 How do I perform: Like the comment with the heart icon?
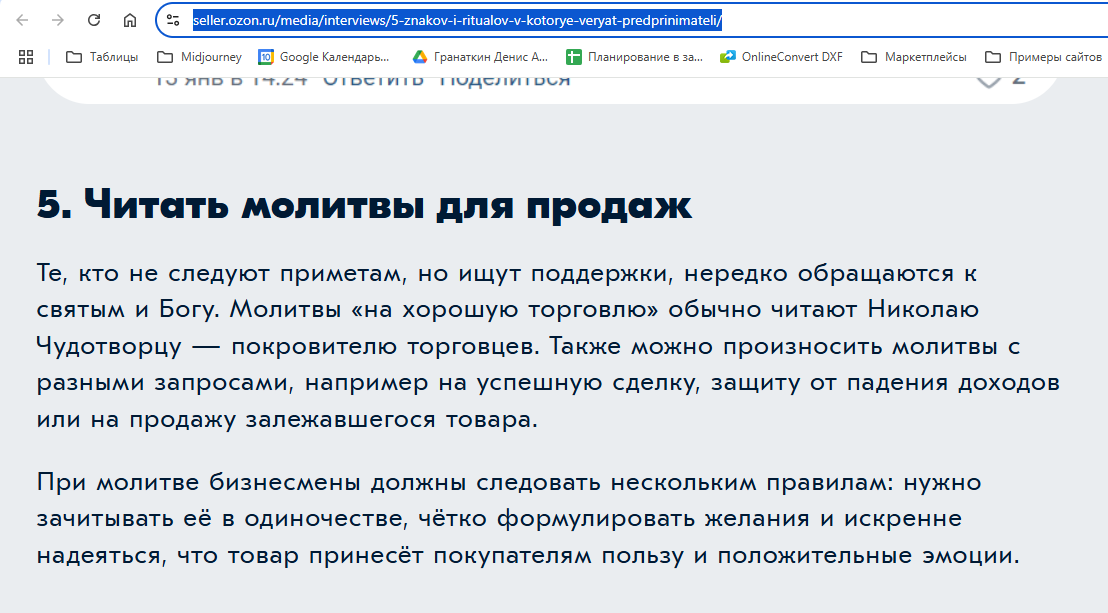click(x=988, y=79)
